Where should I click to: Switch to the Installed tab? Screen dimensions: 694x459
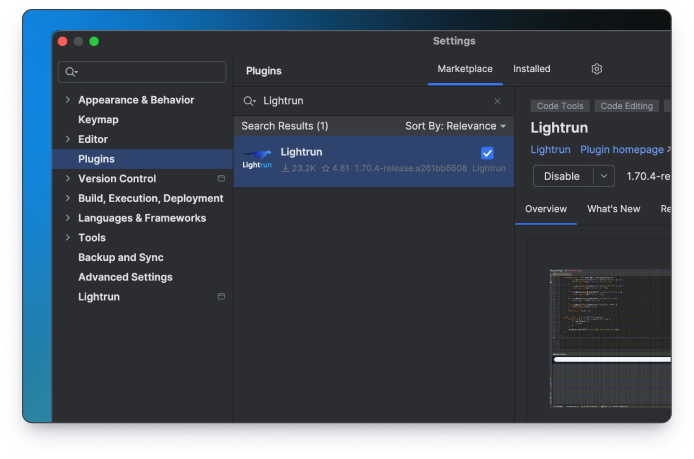tap(532, 69)
